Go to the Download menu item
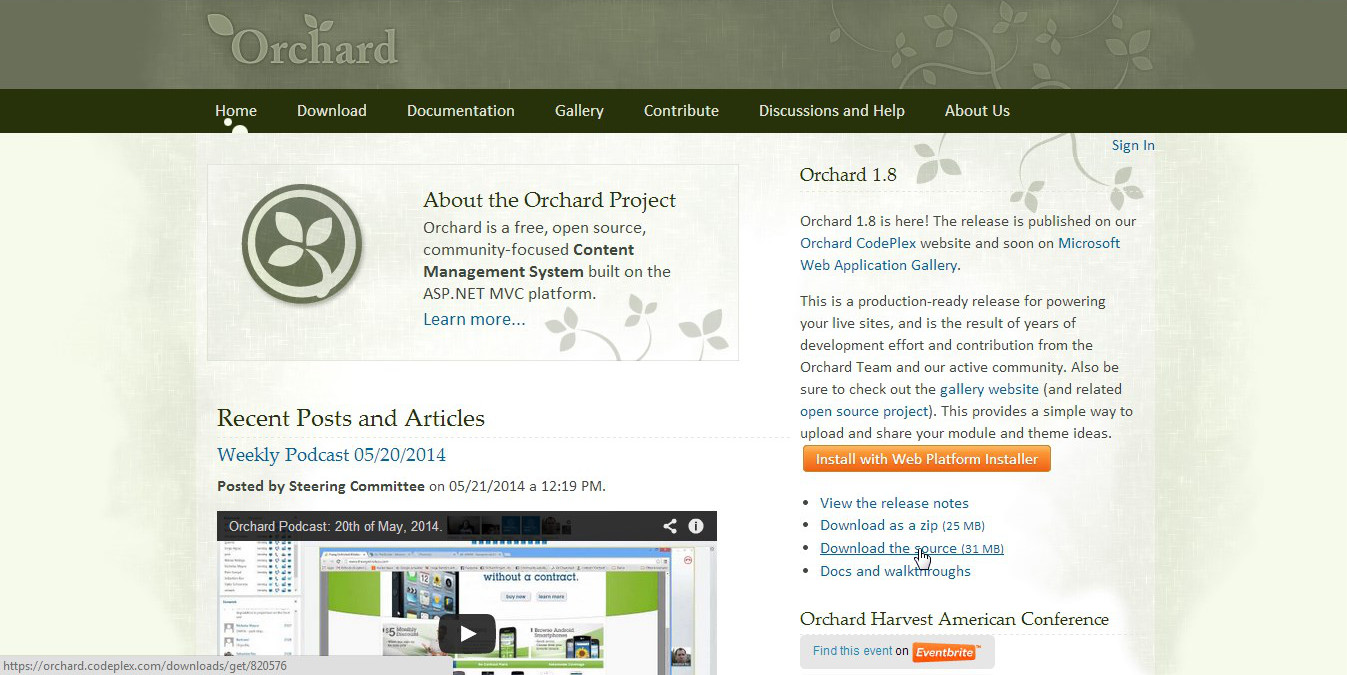This screenshot has width=1347, height=675. tap(331, 111)
